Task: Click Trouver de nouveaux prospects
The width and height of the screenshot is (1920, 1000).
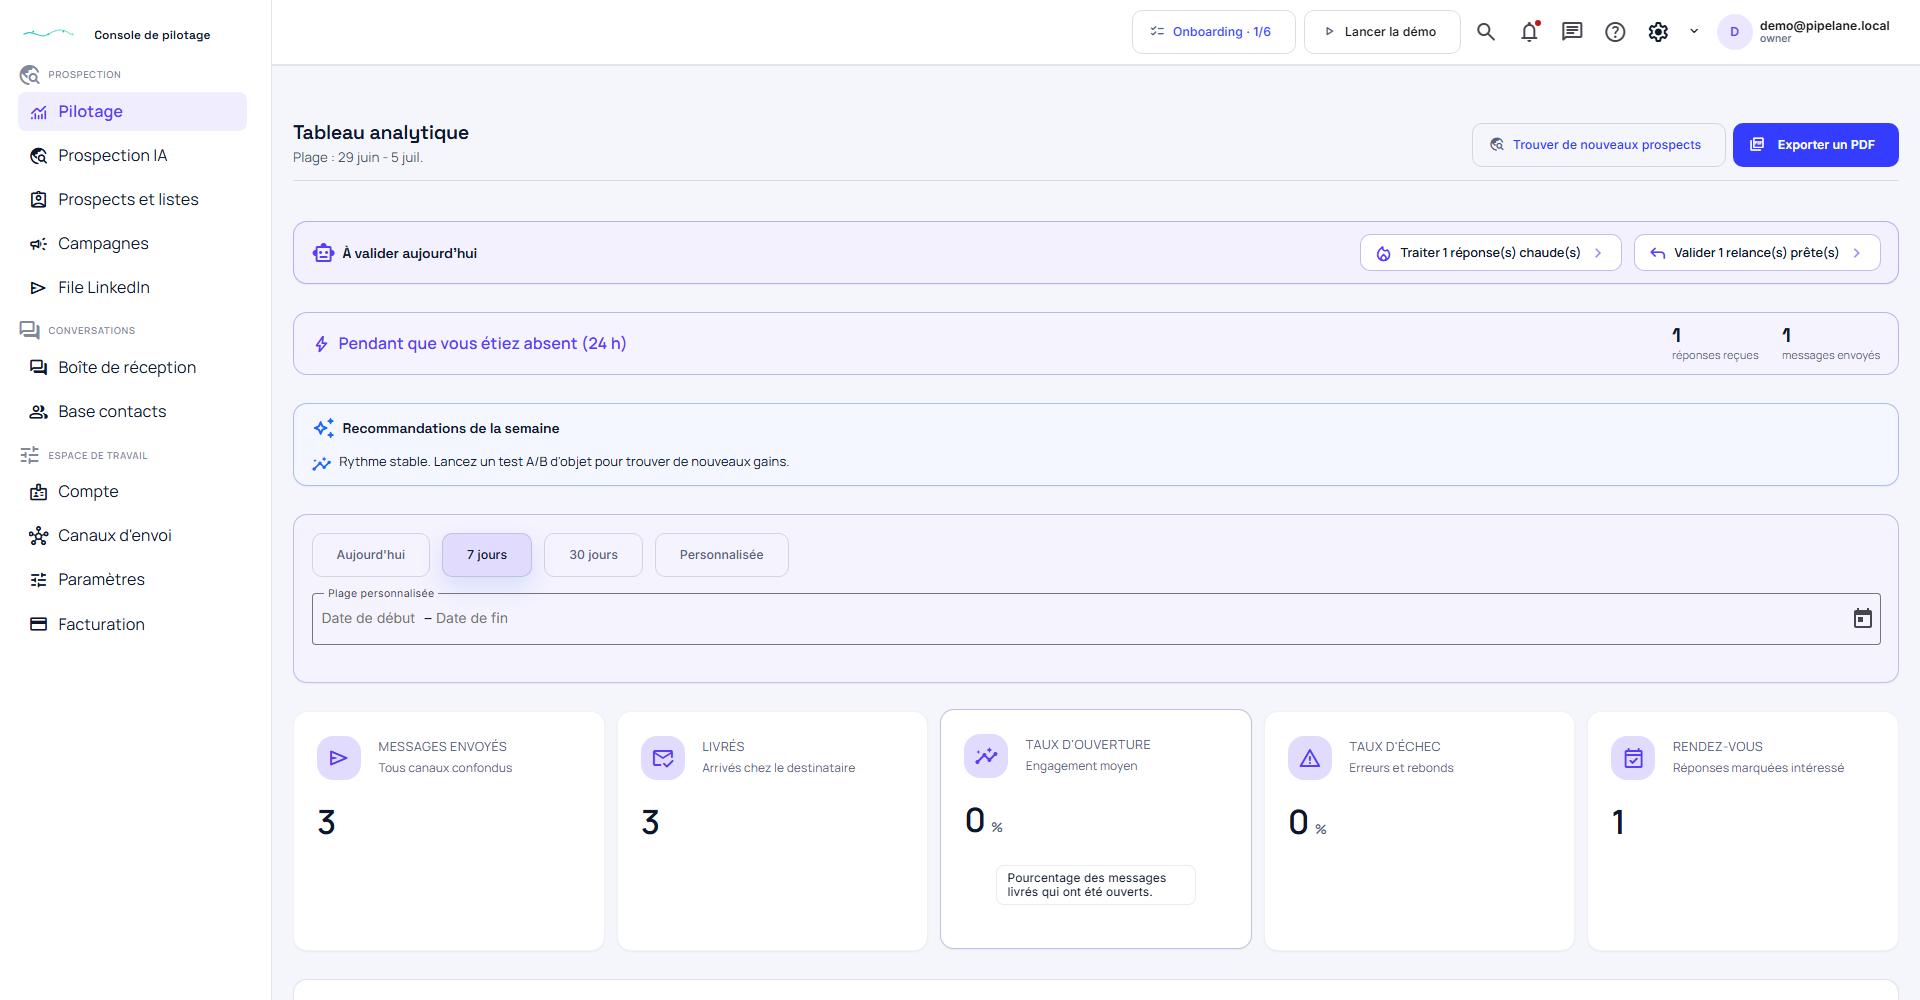Action: point(1598,145)
